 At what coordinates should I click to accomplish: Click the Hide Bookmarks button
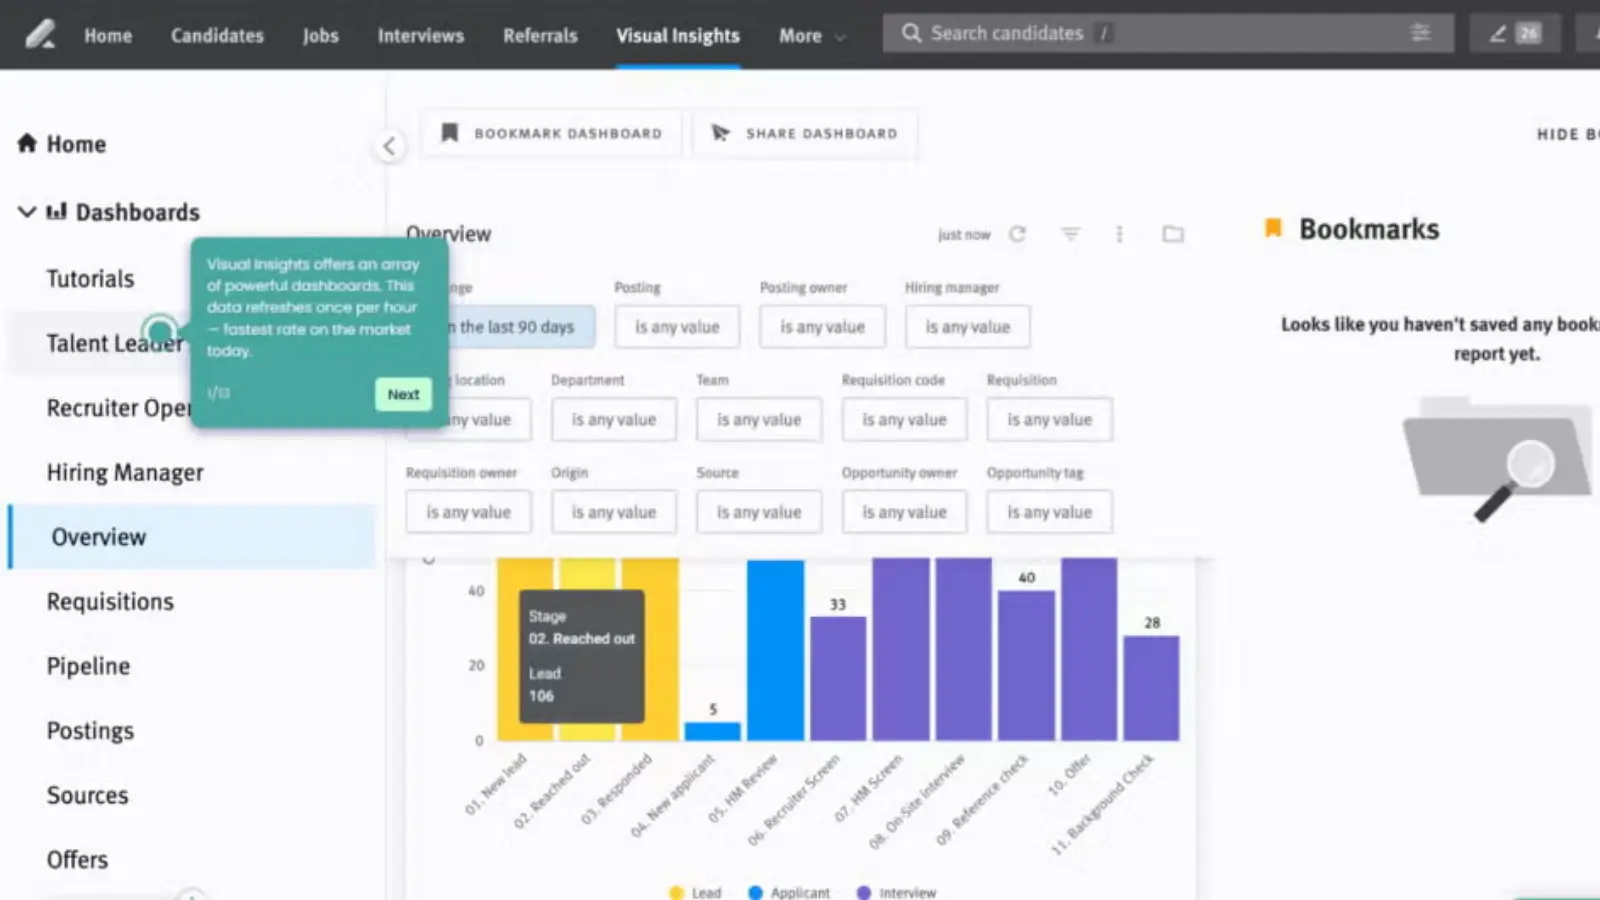(1567, 134)
